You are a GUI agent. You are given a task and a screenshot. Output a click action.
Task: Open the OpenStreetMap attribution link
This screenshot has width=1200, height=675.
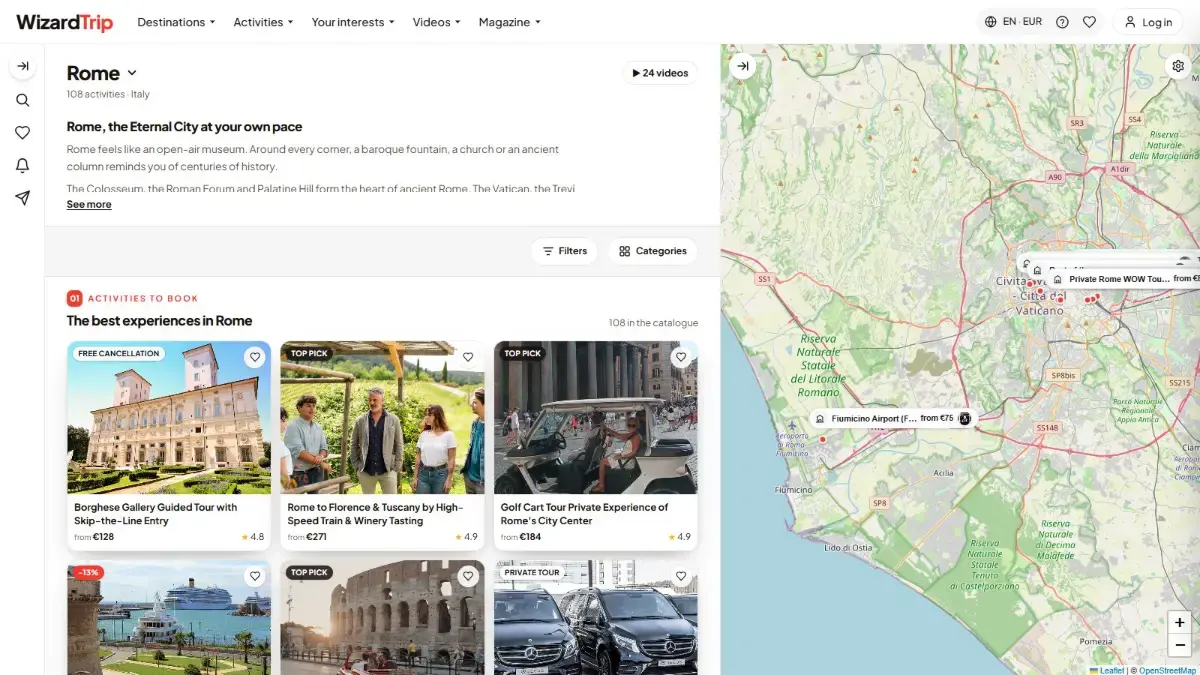pos(1167,670)
